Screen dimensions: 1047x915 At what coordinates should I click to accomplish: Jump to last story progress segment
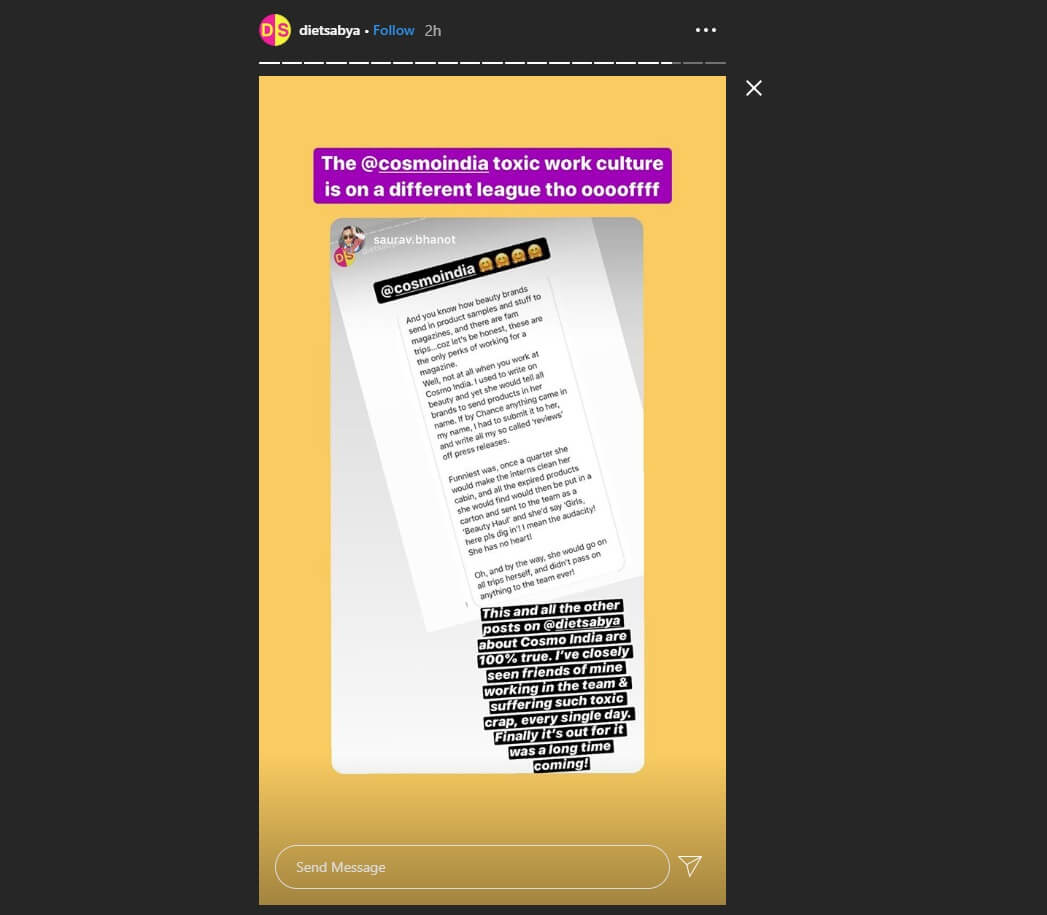pyautogui.click(x=715, y=63)
